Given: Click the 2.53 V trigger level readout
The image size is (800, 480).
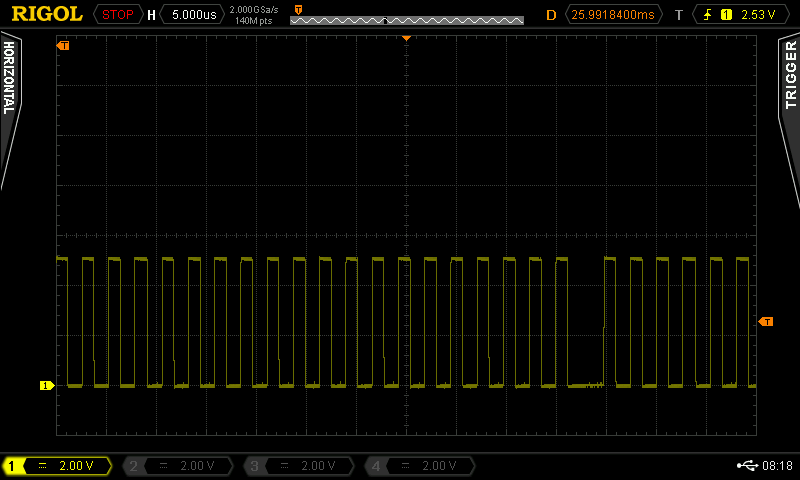Looking at the screenshot, I should pos(758,14).
